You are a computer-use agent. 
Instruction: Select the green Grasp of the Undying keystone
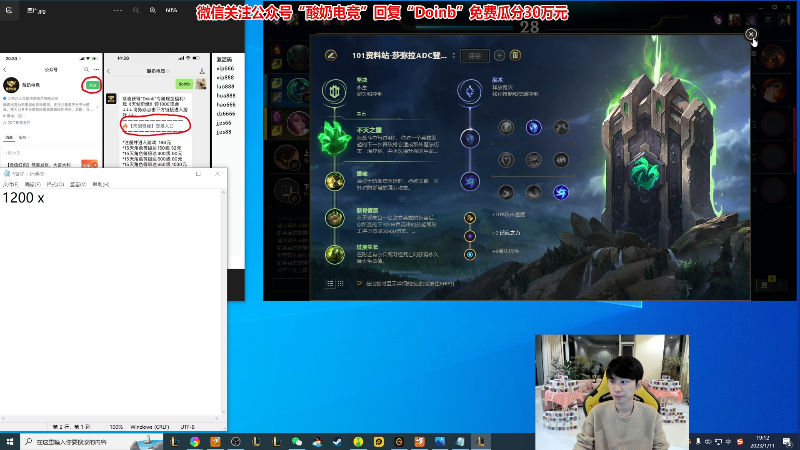[335, 138]
